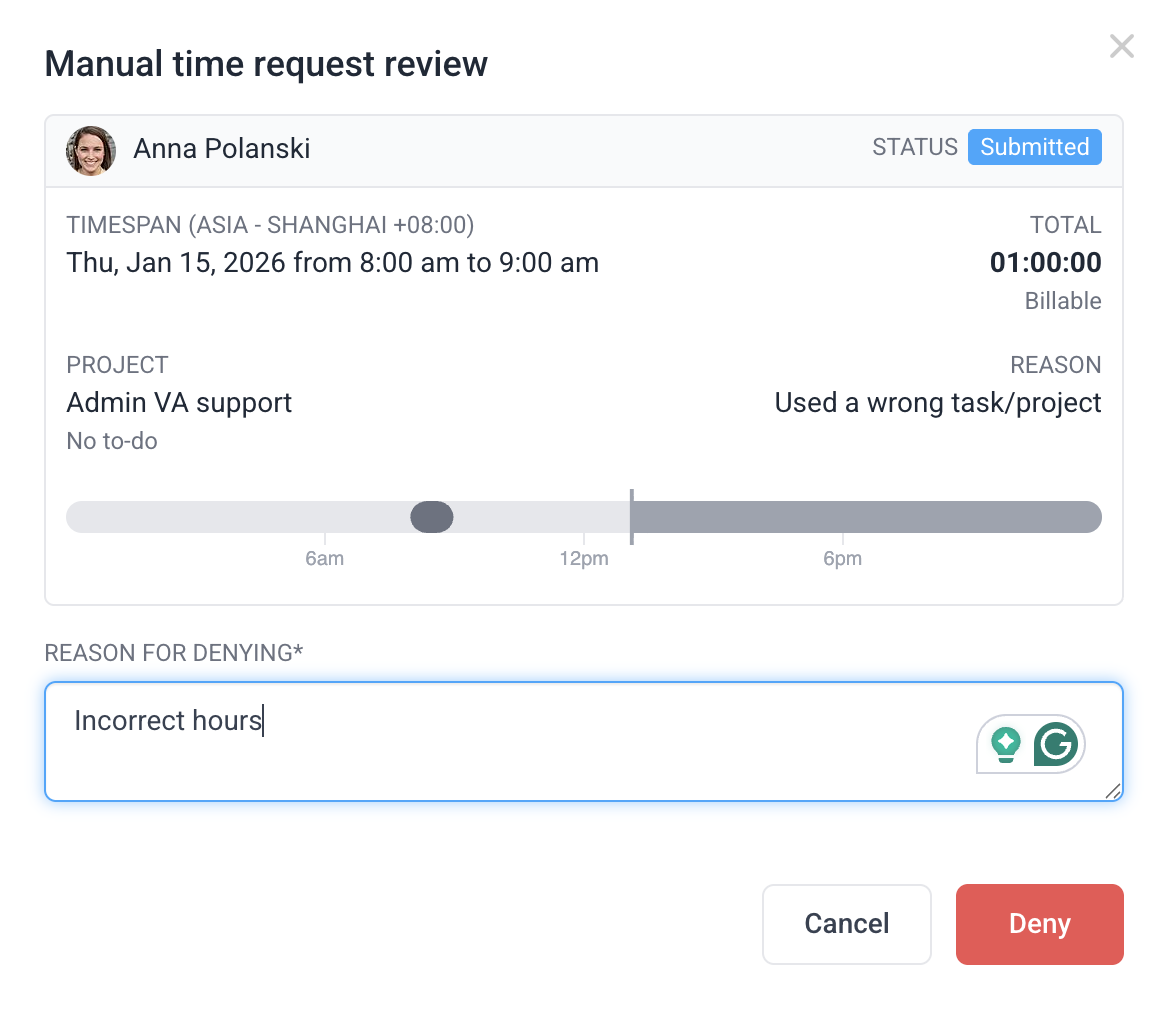Viewport: 1174px width, 1014px height.
Task: Close the manual time request review dialog
Action: pos(1121,47)
